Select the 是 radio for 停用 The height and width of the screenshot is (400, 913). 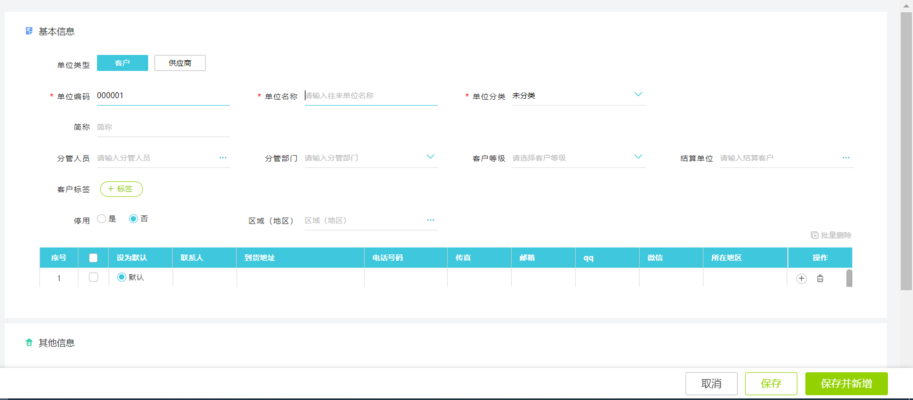[101, 219]
